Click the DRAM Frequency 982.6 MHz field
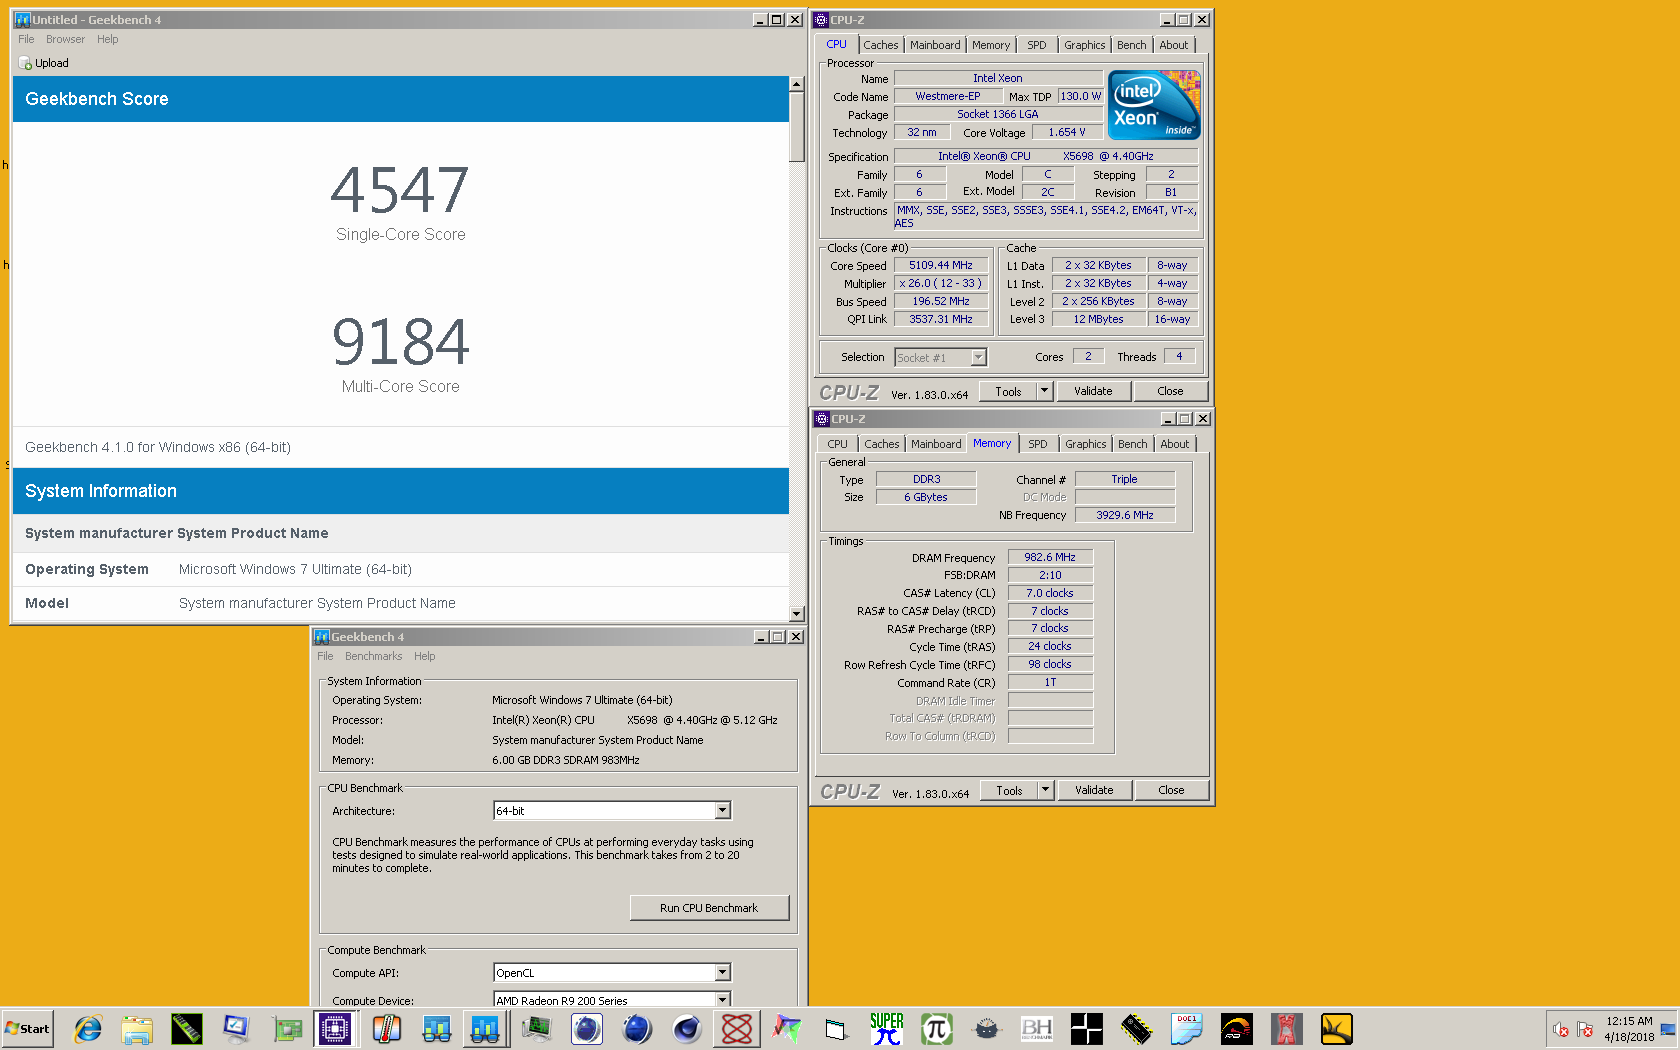Viewport: 1680px width, 1050px height. click(1050, 557)
